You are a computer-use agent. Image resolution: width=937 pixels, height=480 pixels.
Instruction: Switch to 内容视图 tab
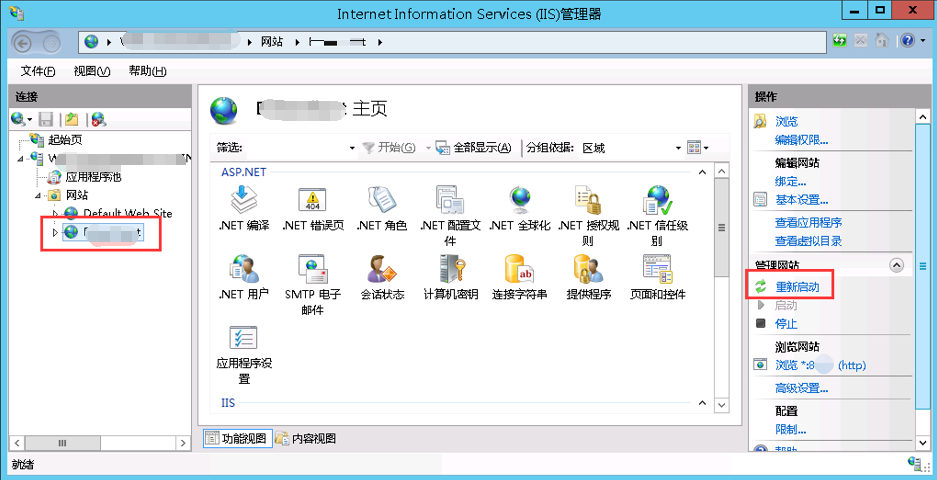click(306, 439)
